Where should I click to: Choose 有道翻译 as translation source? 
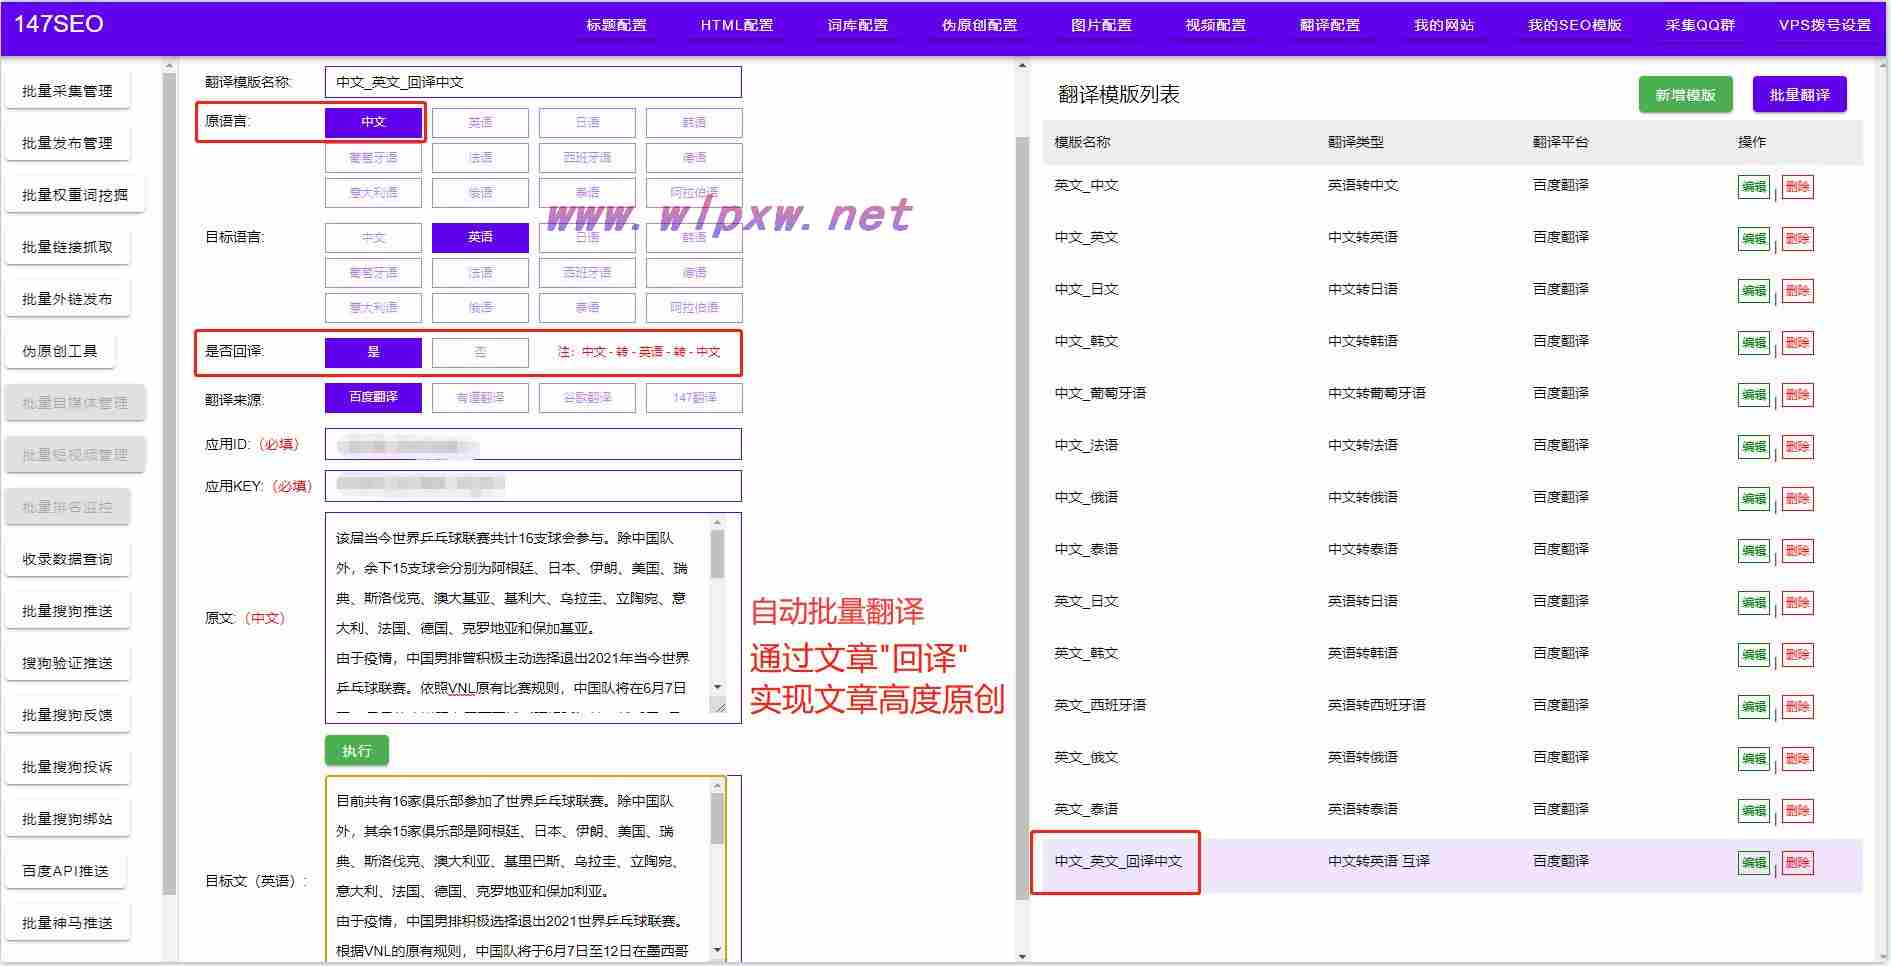[480, 398]
